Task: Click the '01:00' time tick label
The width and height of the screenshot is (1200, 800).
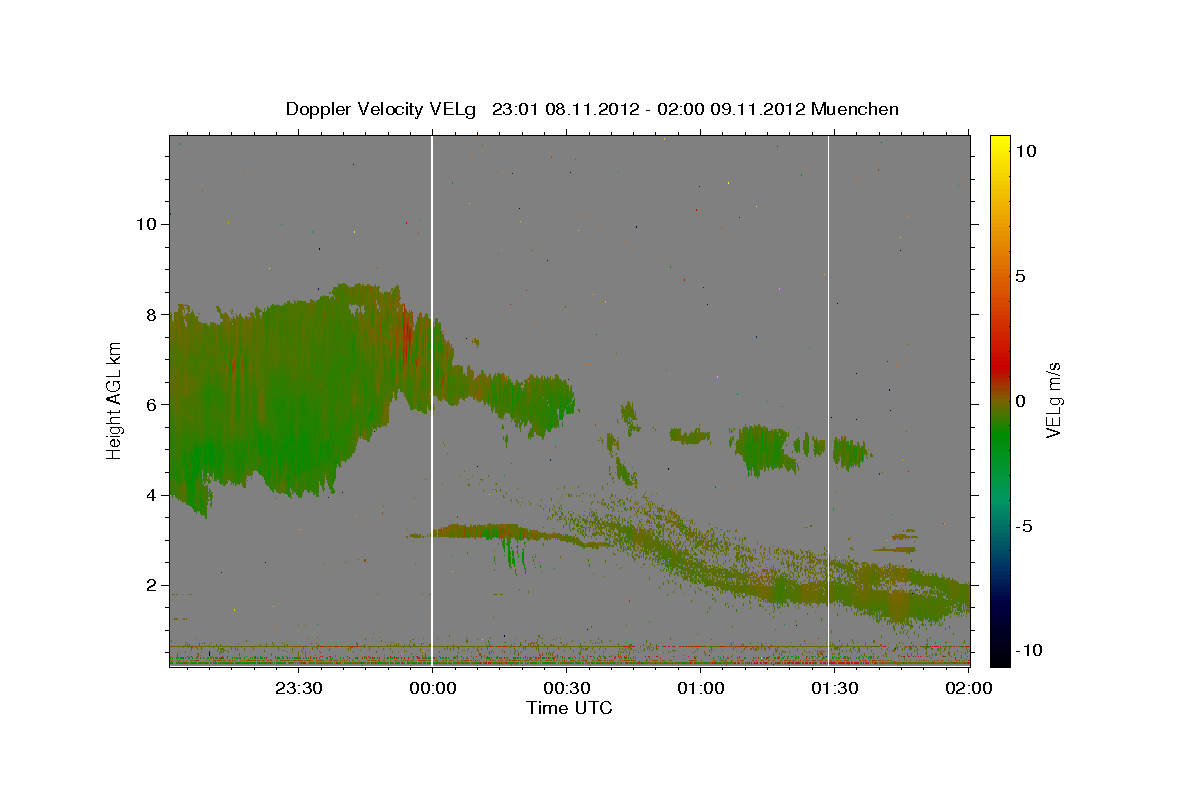Action: 701,688
